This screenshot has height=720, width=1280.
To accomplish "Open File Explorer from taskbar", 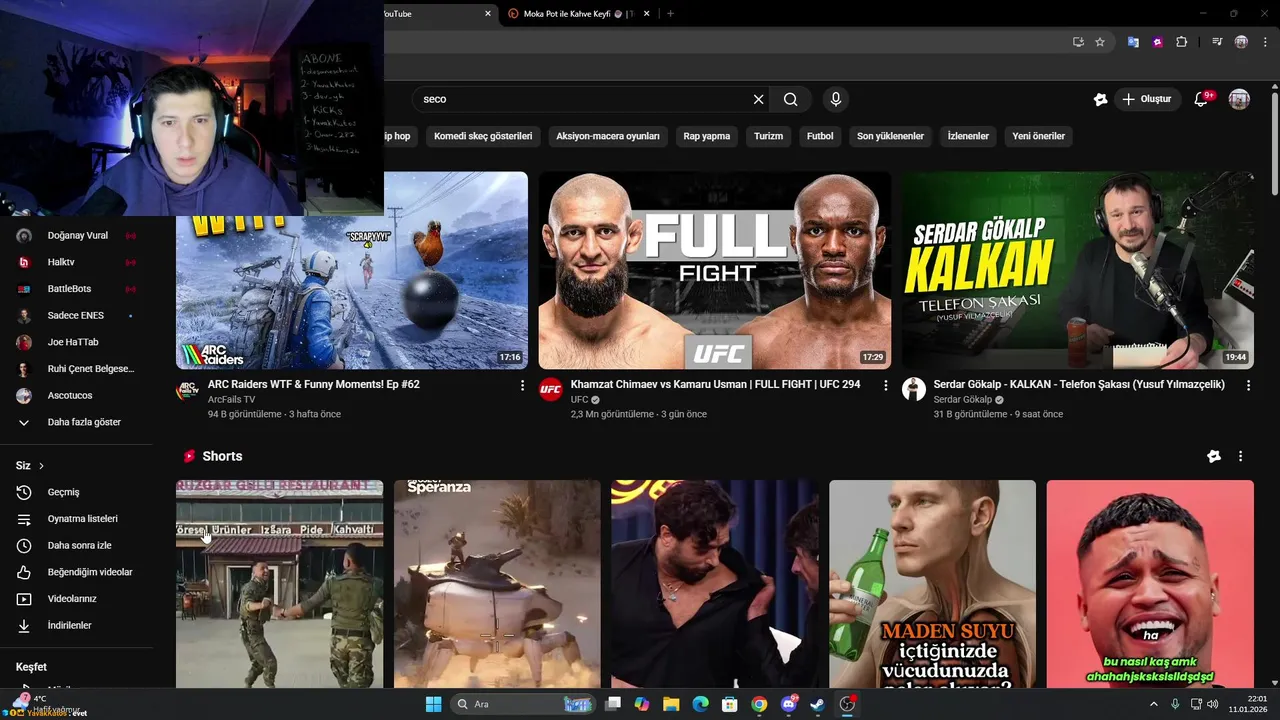I will (x=671, y=704).
